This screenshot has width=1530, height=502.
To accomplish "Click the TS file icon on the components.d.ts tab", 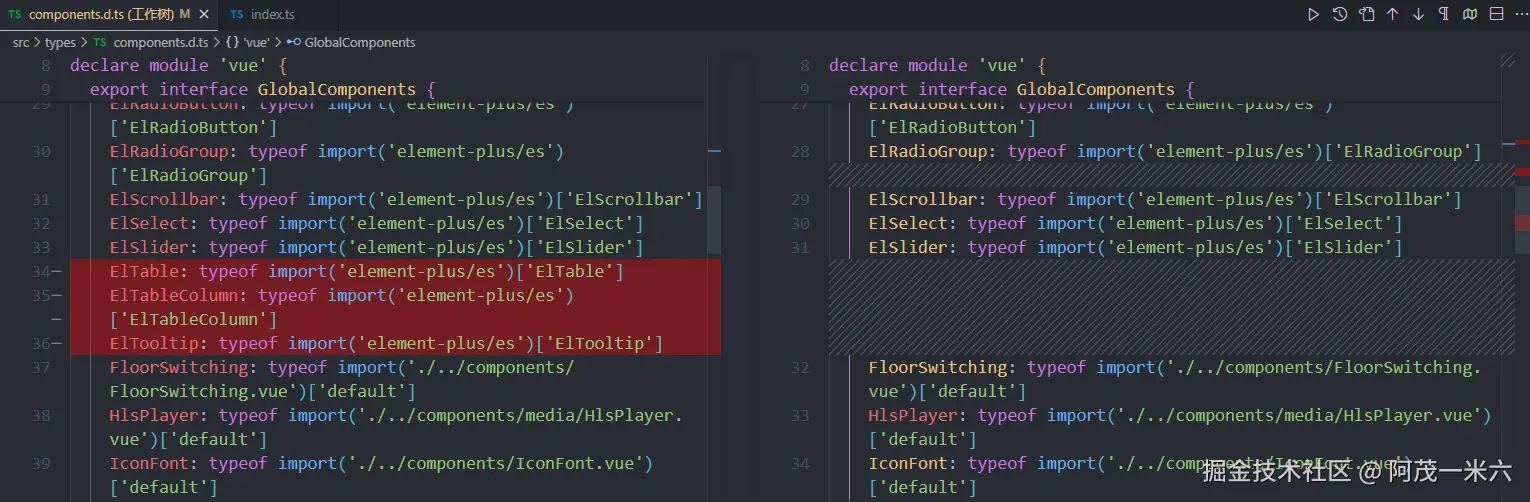I will (15, 15).
